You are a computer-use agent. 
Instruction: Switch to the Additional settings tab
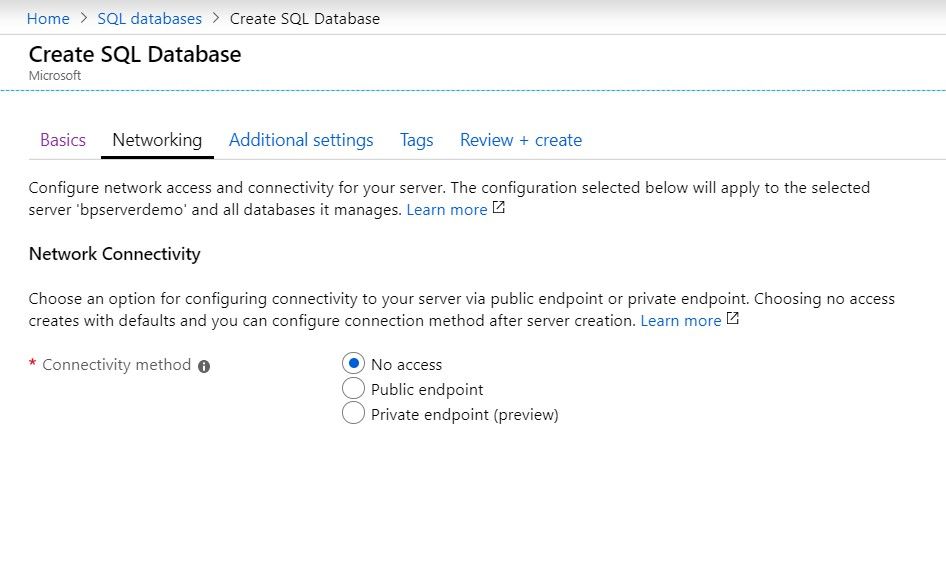point(301,140)
